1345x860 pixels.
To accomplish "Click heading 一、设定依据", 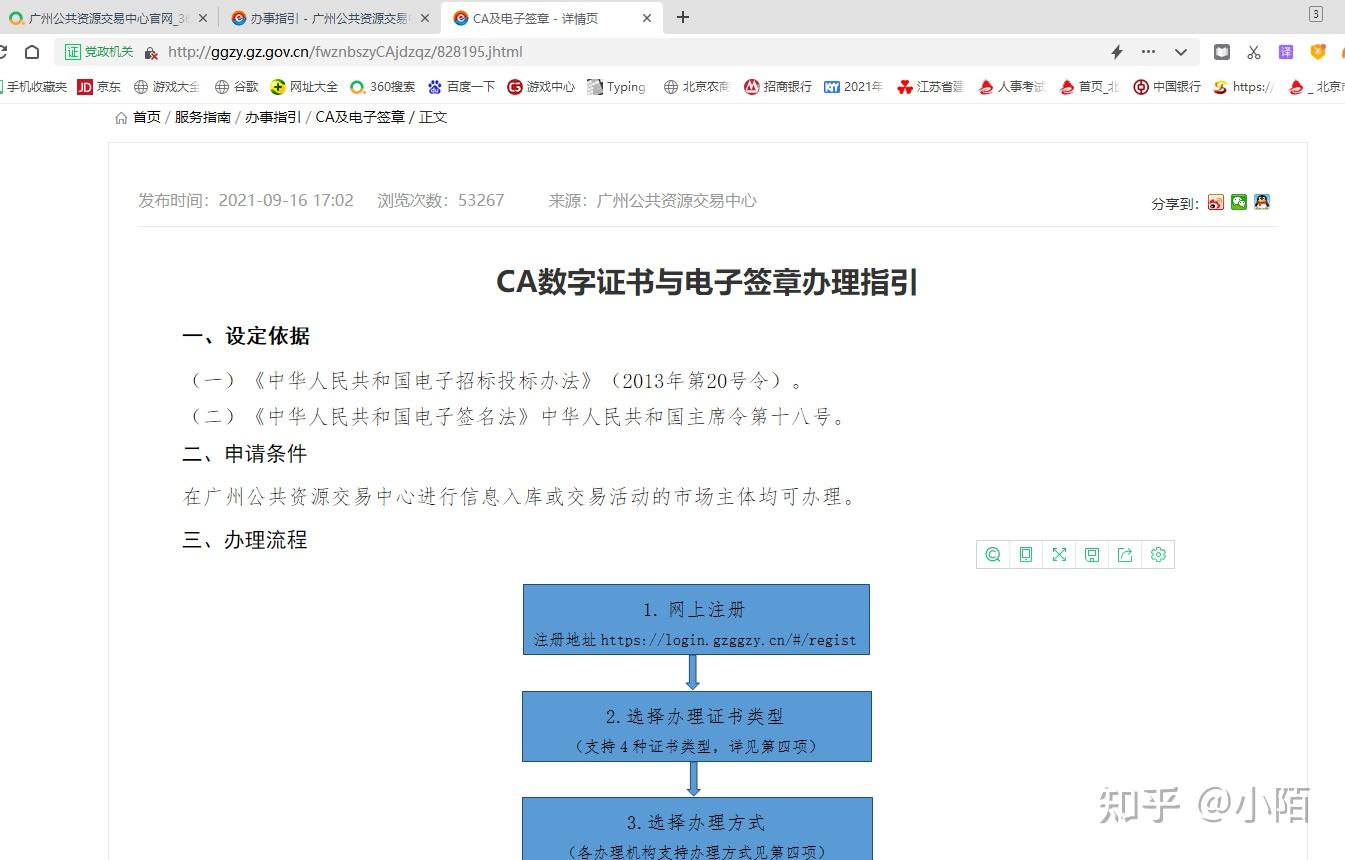I will click(x=246, y=336).
